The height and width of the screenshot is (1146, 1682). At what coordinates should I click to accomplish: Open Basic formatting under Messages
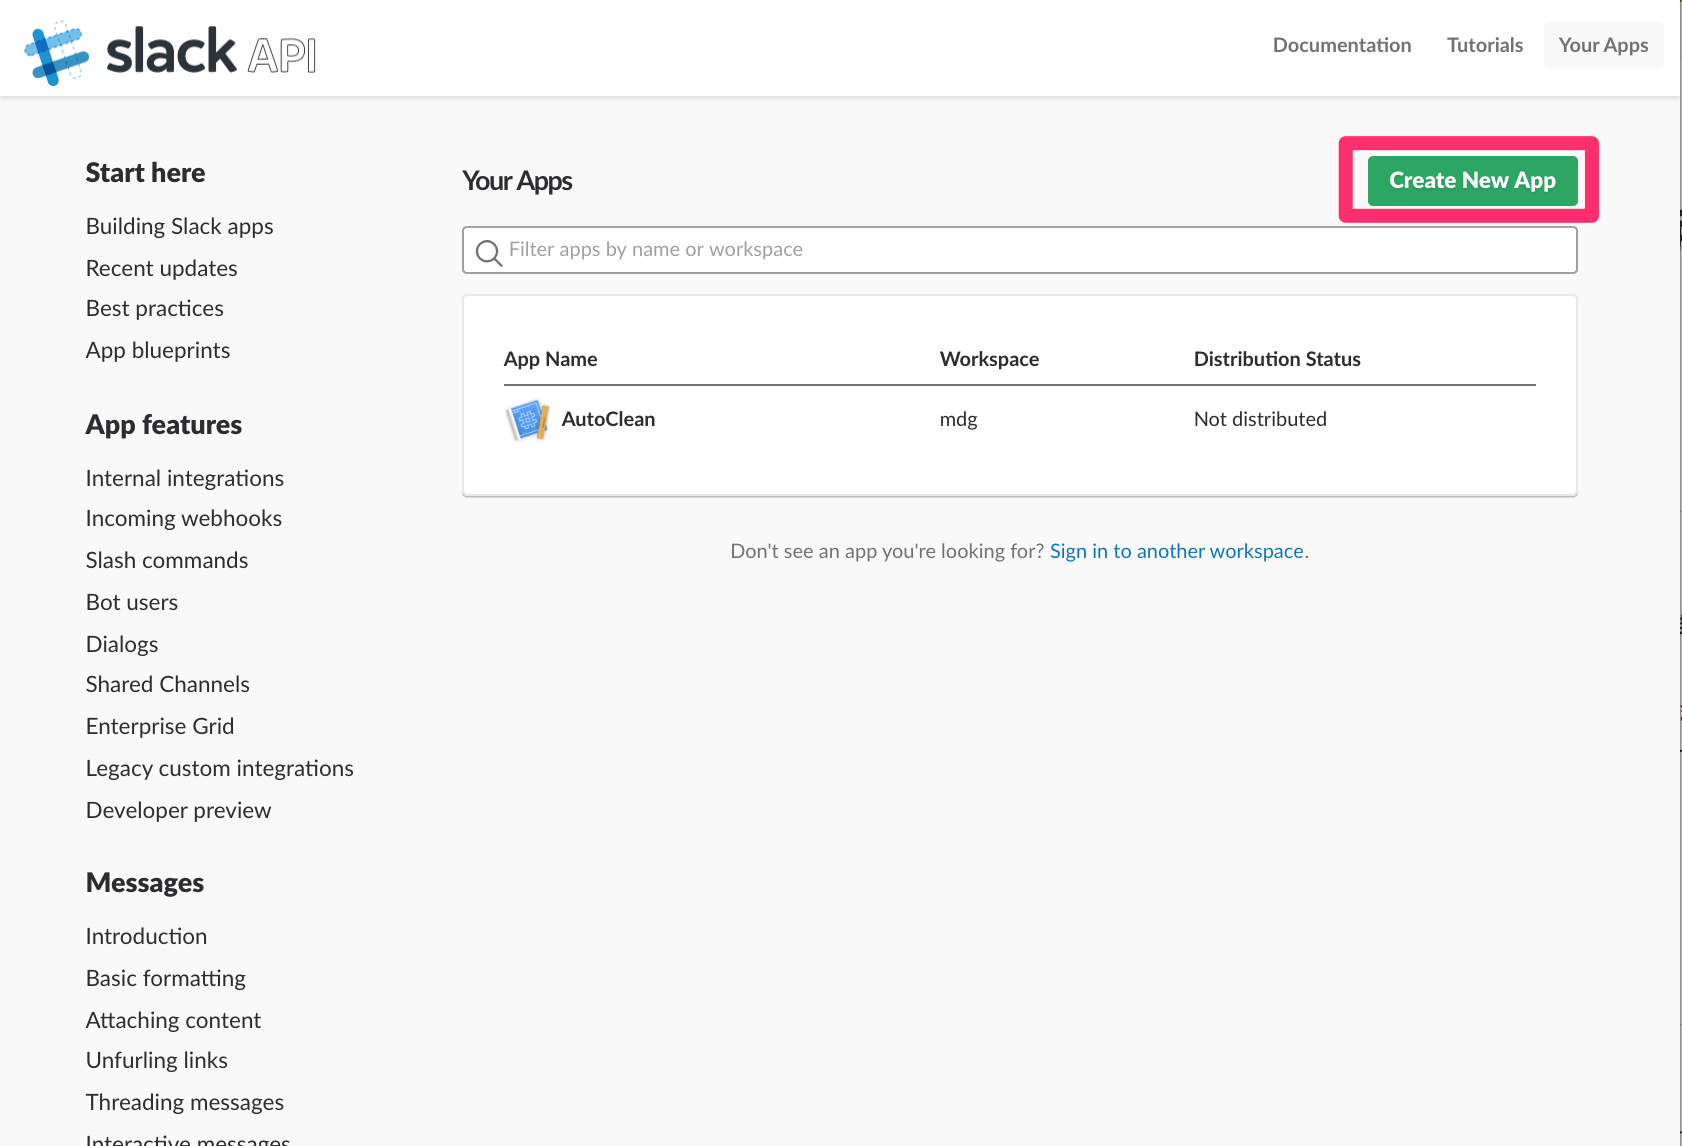(166, 978)
